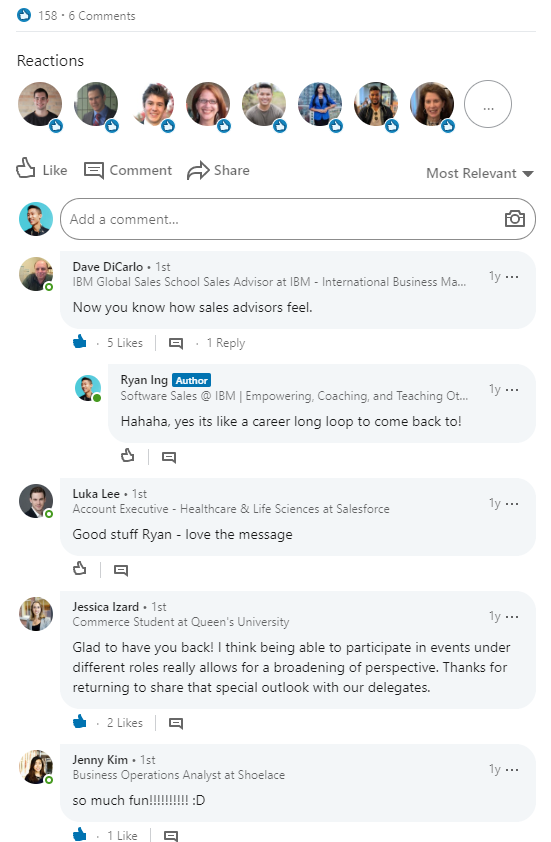Reply icon under Dave DiCarlo's comment
The height and width of the screenshot is (842, 551).
(x=176, y=343)
